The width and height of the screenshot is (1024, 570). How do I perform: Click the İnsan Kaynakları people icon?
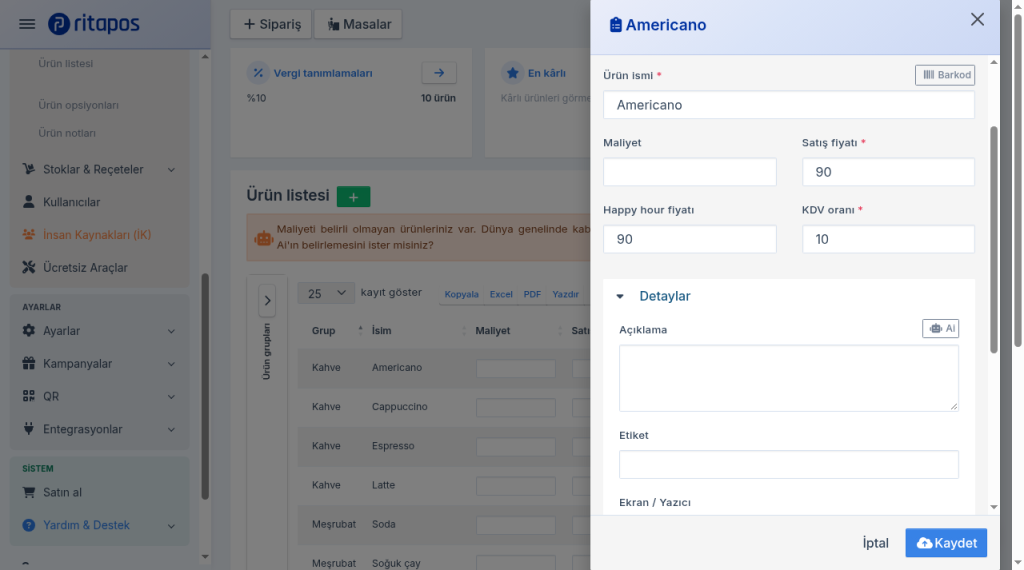pyautogui.click(x=29, y=234)
